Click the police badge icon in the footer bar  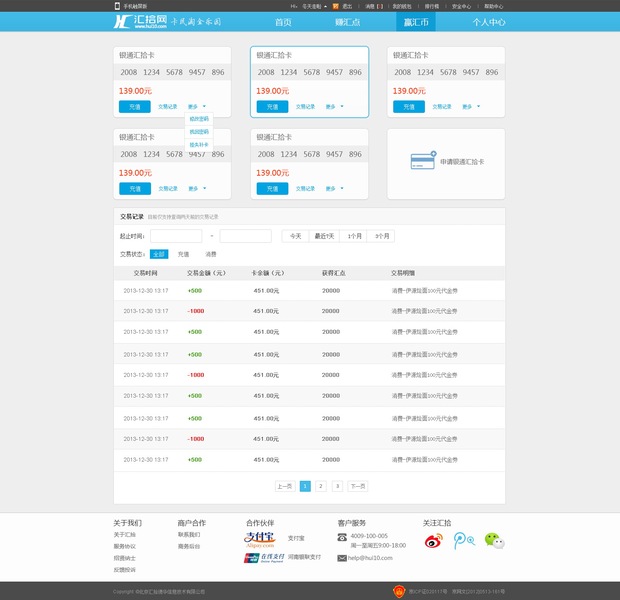[399, 591]
